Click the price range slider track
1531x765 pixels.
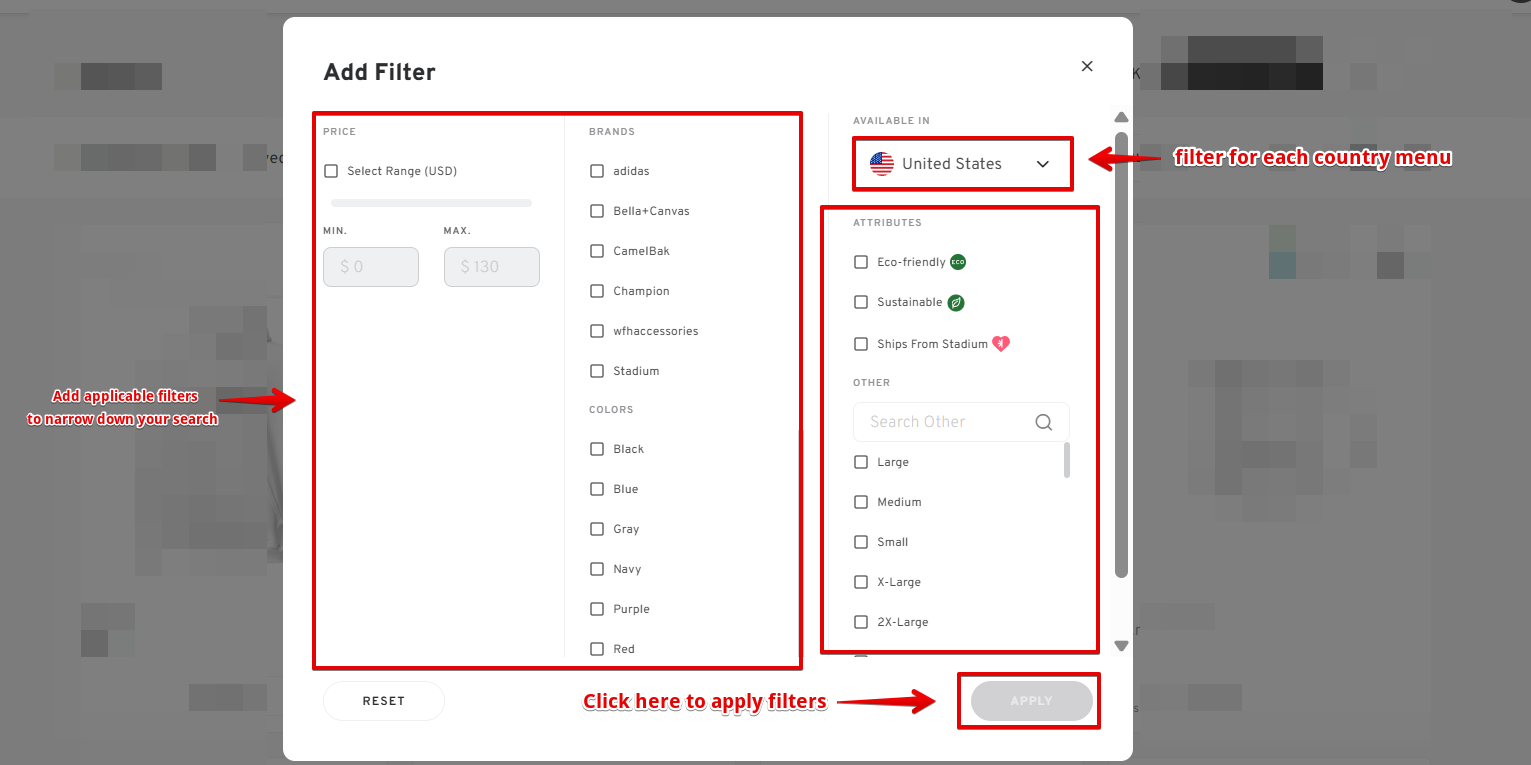tap(431, 203)
